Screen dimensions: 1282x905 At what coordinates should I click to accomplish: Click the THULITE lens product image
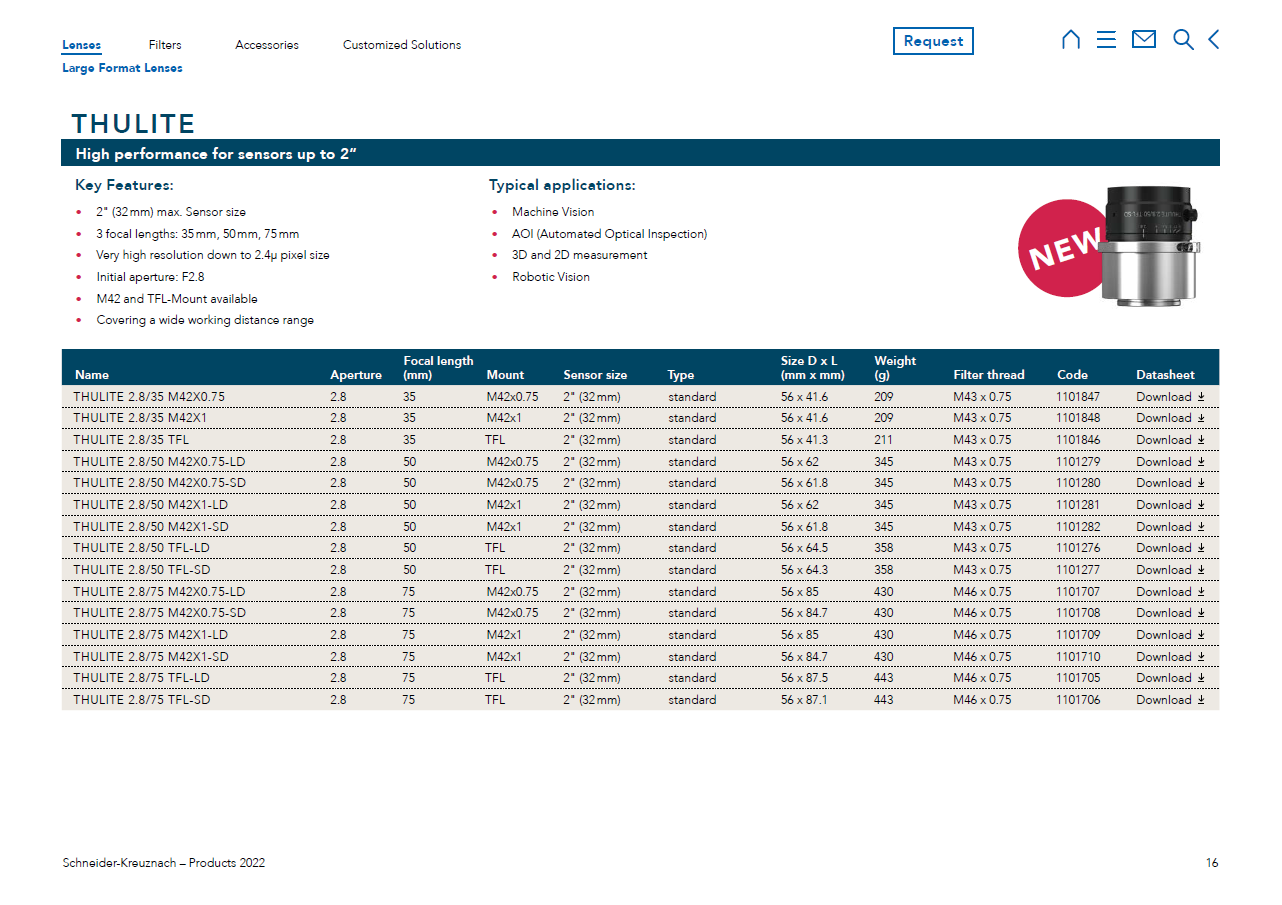click(1152, 245)
